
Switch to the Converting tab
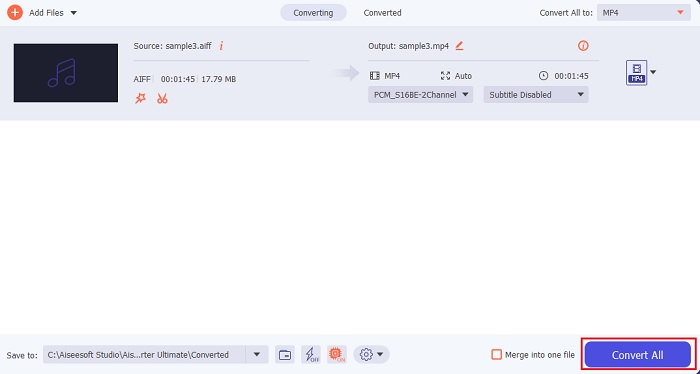tap(313, 13)
